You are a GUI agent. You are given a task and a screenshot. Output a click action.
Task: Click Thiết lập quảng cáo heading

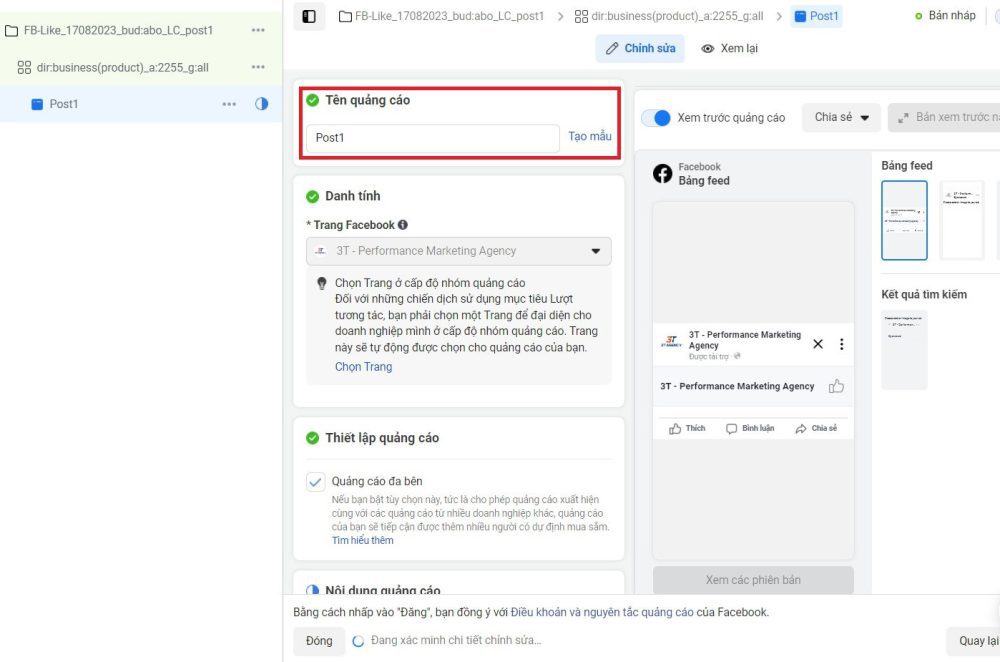click(x=382, y=438)
